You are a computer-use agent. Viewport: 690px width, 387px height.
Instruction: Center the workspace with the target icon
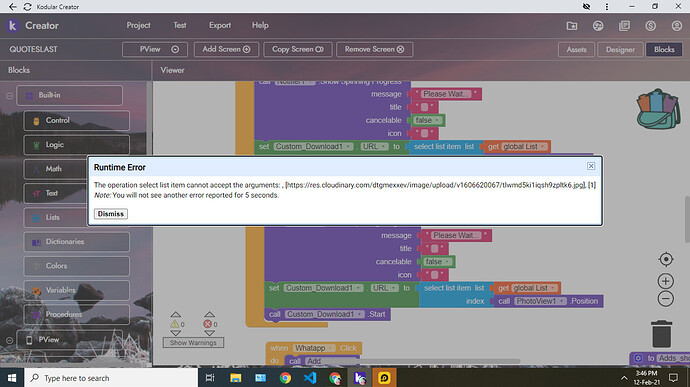pyautogui.click(x=666, y=259)
